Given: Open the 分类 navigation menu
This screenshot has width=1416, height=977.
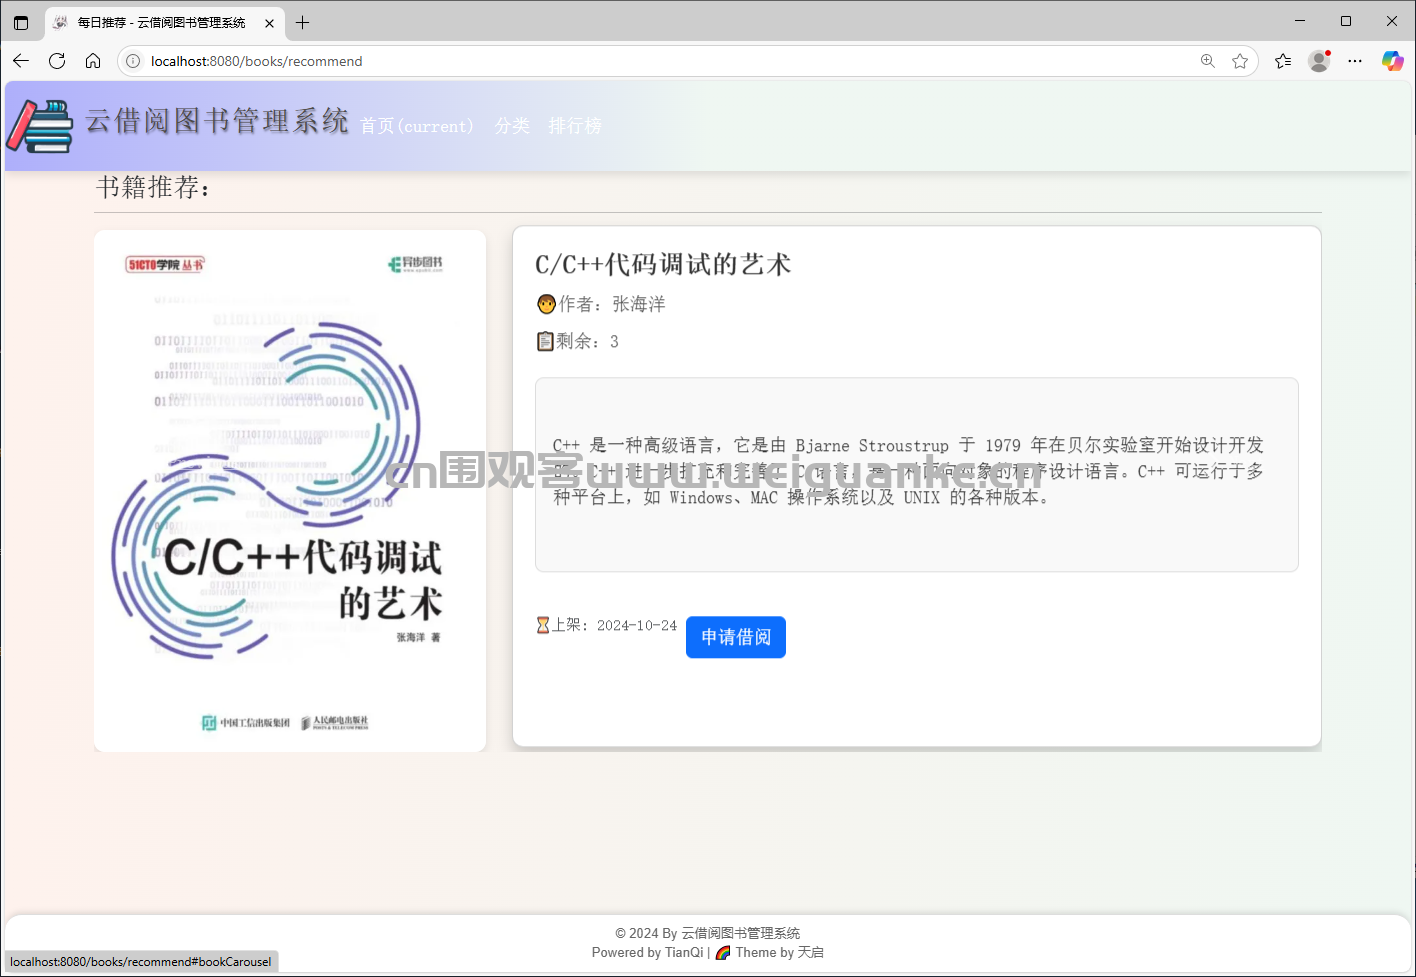Looking at the screenshot, I should pos(512,126).
